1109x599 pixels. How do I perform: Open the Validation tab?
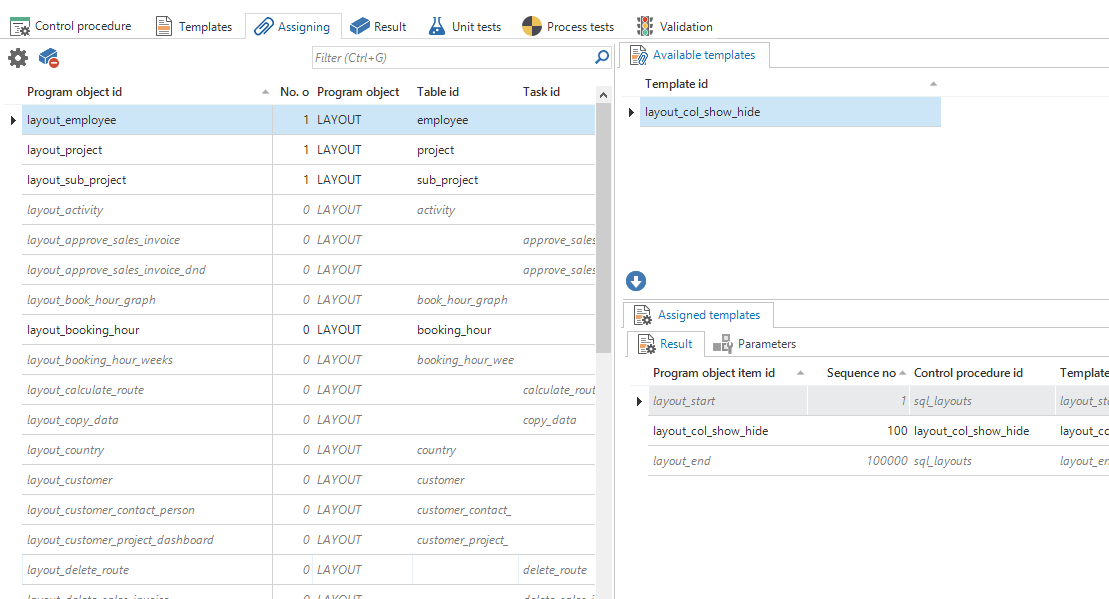pyautogui.click(x=675, y=27)
